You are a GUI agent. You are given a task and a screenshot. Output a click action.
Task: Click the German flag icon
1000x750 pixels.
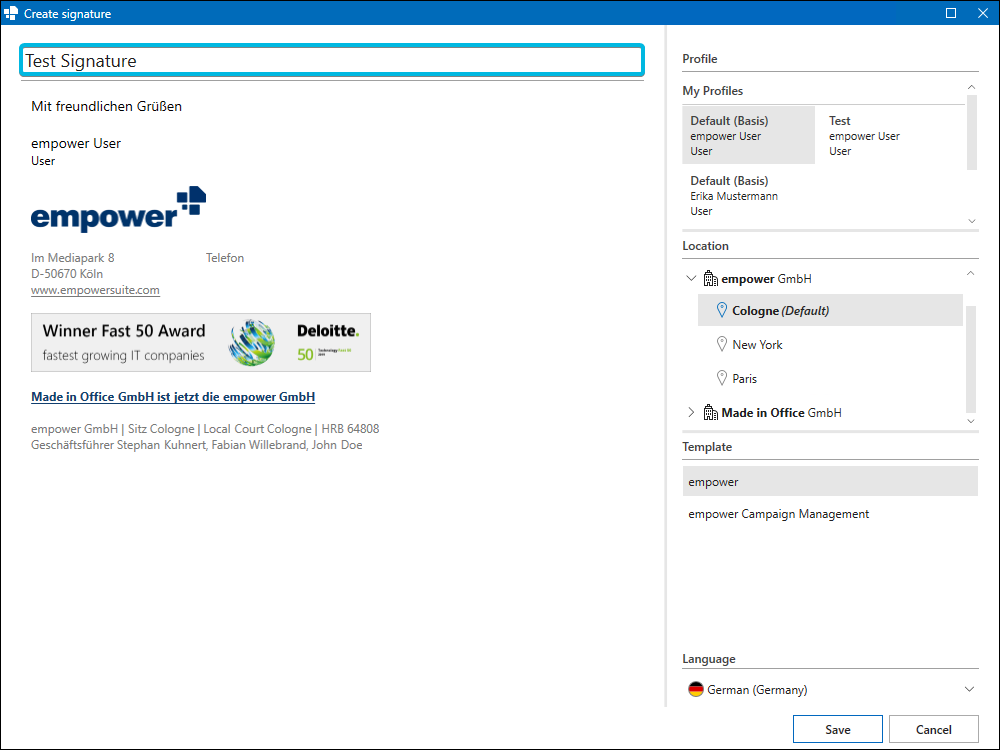coord(696,689)
